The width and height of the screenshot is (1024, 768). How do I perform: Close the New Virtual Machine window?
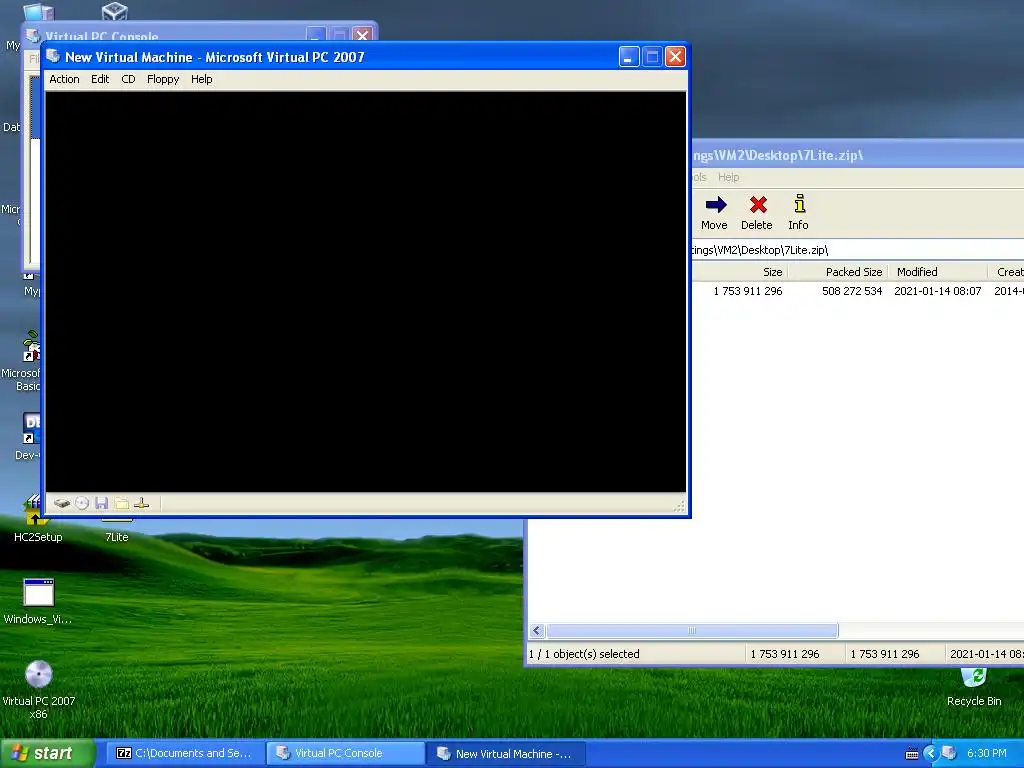point(675,57)
